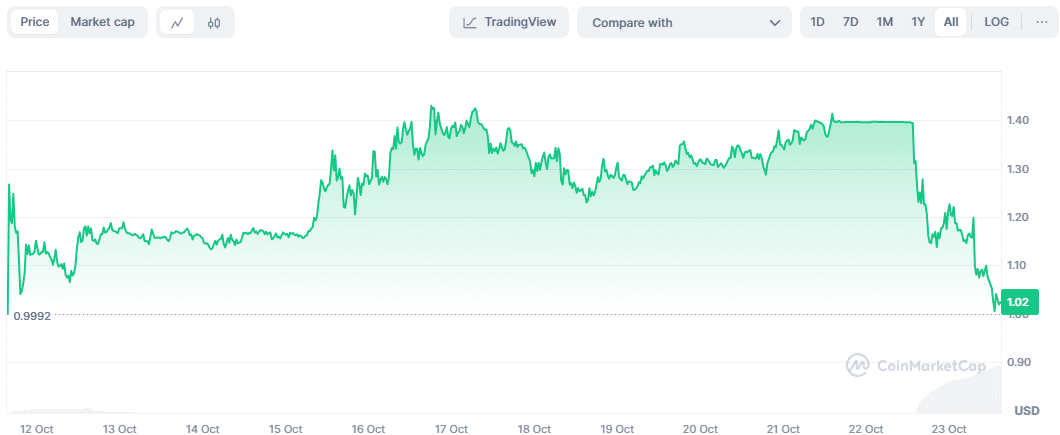Expand the Compare with chevron arrow
1060x435 pixels.
[x=775, y=22]
